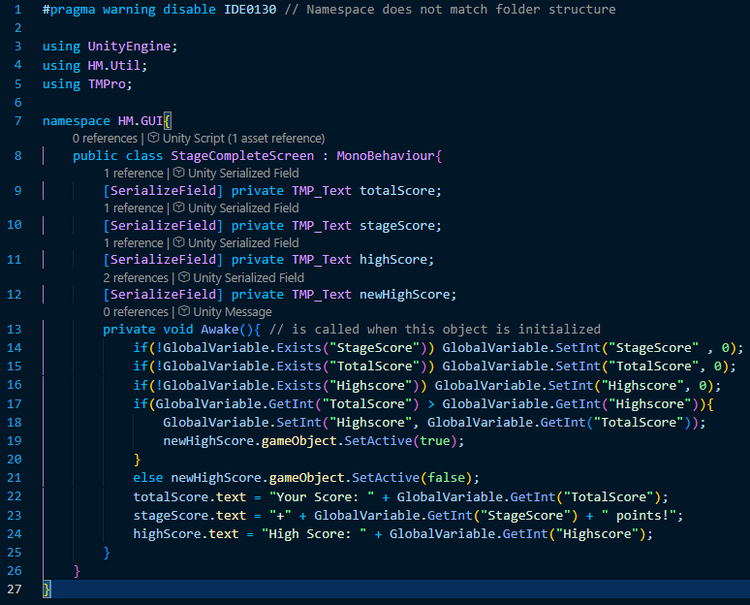
Task: Click the 'highScore' field name on line 11
Action: [x=393, y=260]
